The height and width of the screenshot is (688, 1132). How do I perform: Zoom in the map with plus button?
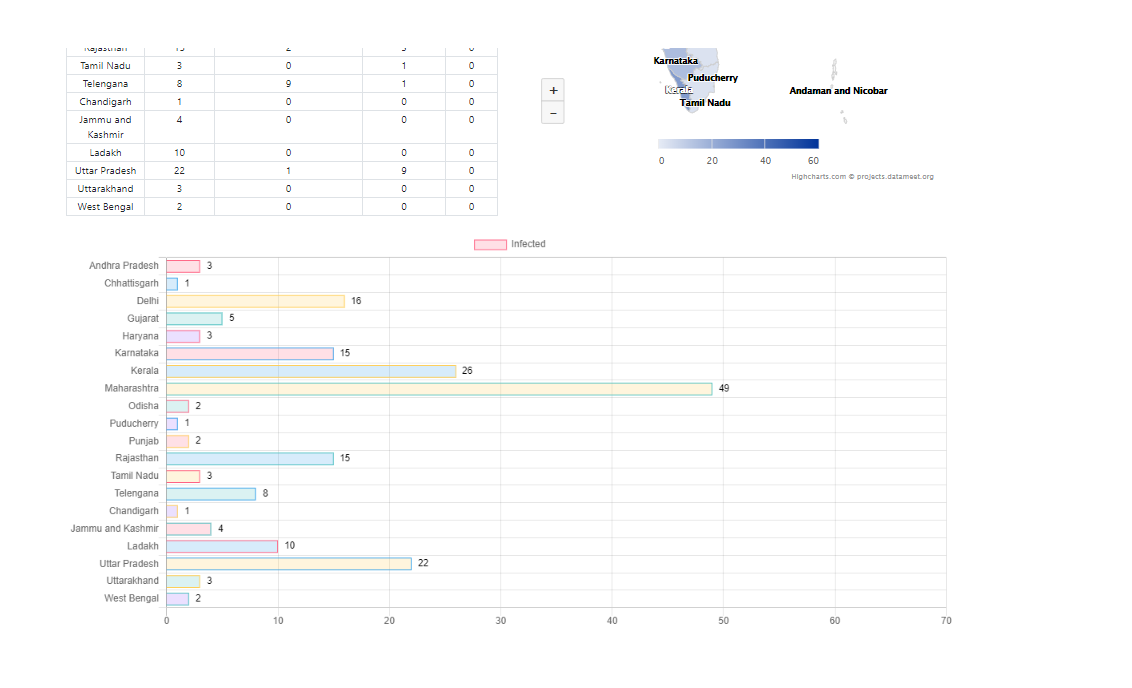tap(553, 90)
